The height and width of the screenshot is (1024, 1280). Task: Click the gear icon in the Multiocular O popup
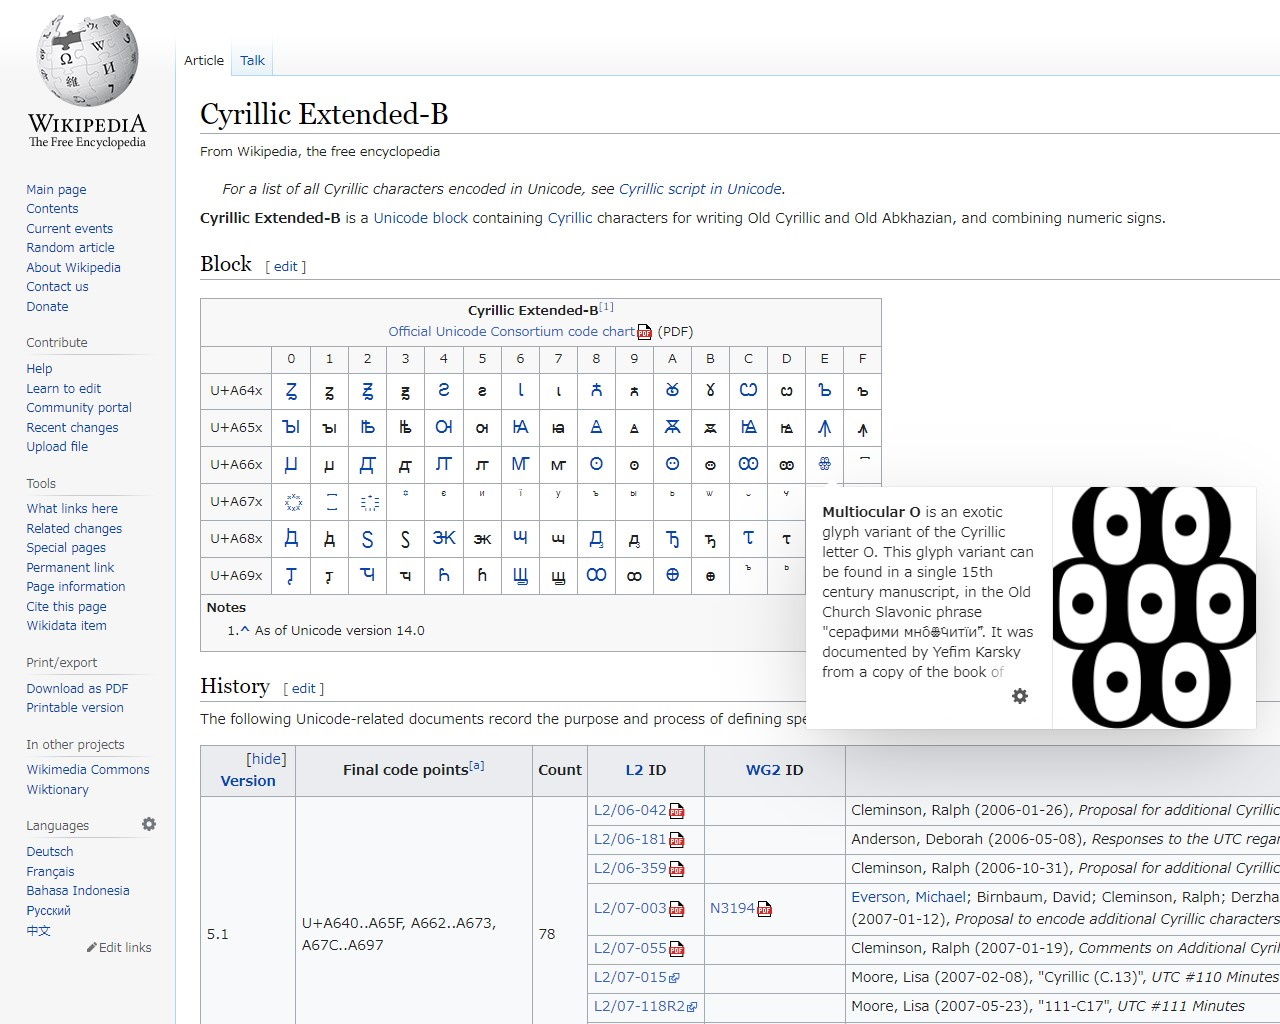pos(1019,695)
